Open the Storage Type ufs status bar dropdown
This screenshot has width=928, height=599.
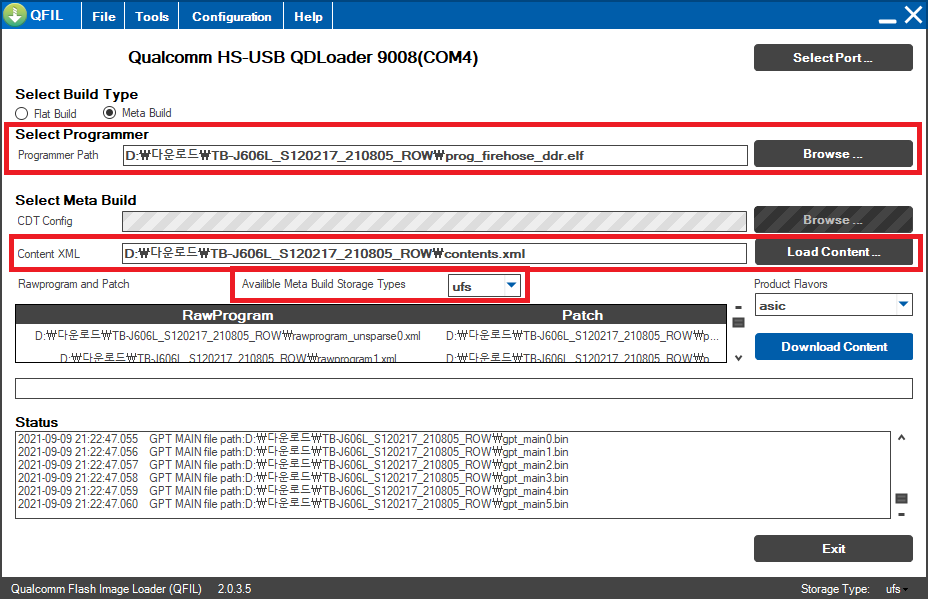click(x=897, y=589)
